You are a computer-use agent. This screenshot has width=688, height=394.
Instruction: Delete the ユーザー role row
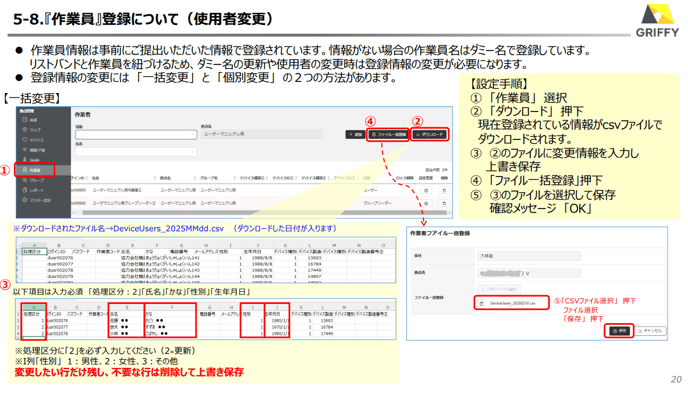point(444,190)
